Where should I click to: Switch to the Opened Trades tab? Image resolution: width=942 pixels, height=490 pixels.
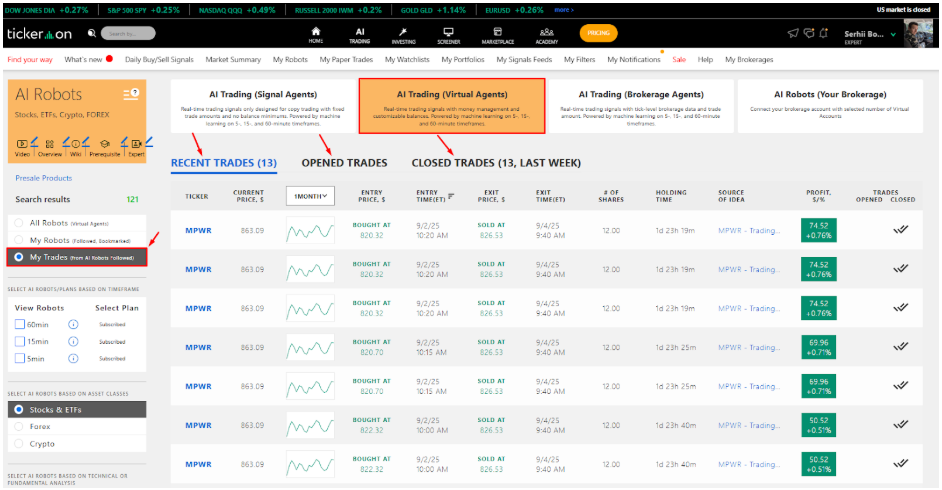click(344, 163)
